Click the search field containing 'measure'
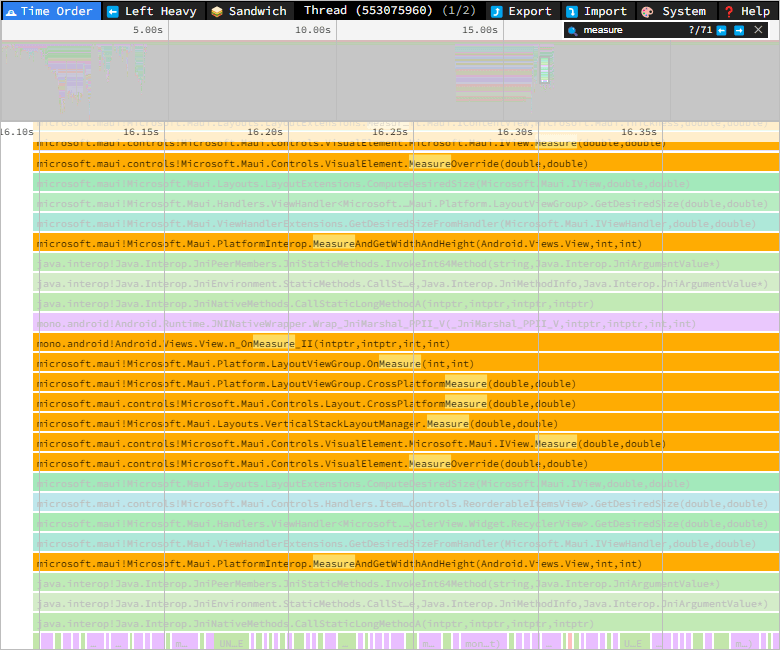The height and width of the screenshot is (650, 780). tap(632, 30)
